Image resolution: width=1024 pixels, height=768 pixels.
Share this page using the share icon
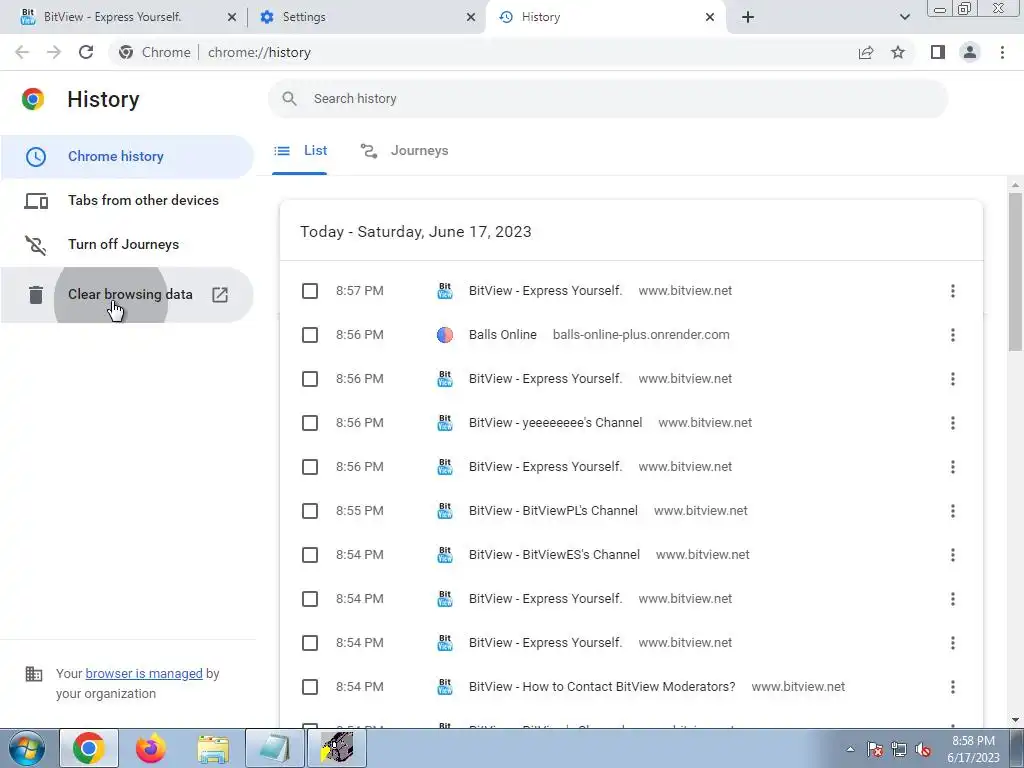tap(866, 52)
